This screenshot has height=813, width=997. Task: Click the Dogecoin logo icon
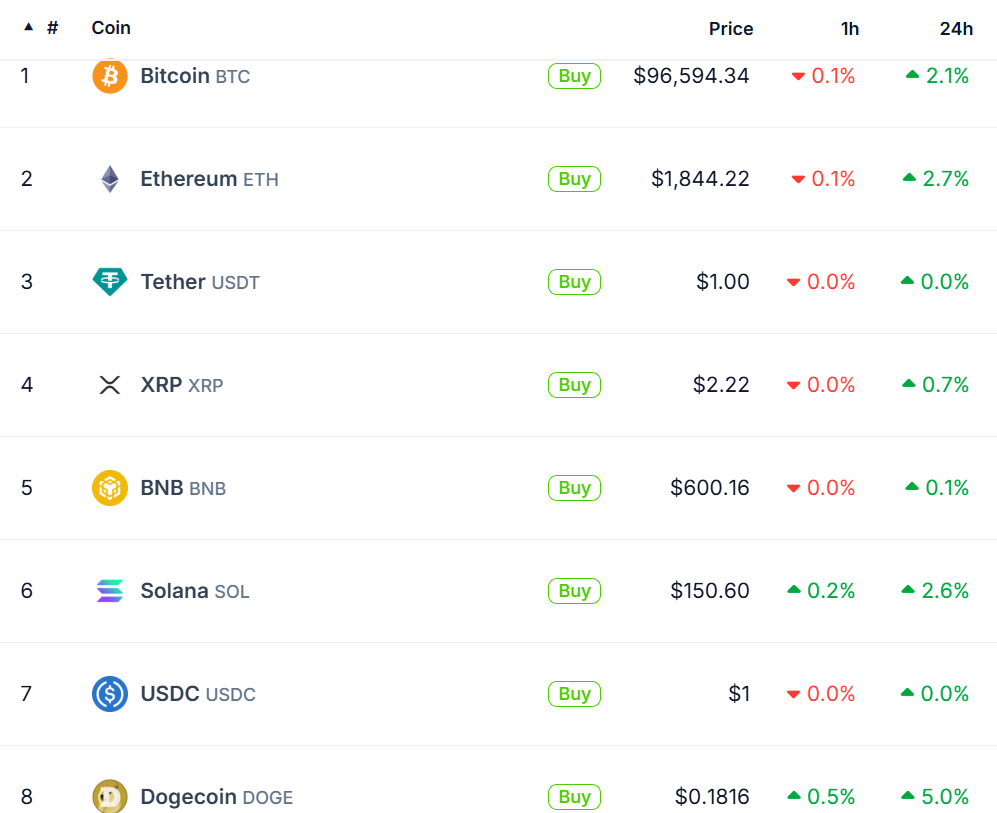pyautogui.click(x=110, y=797)
